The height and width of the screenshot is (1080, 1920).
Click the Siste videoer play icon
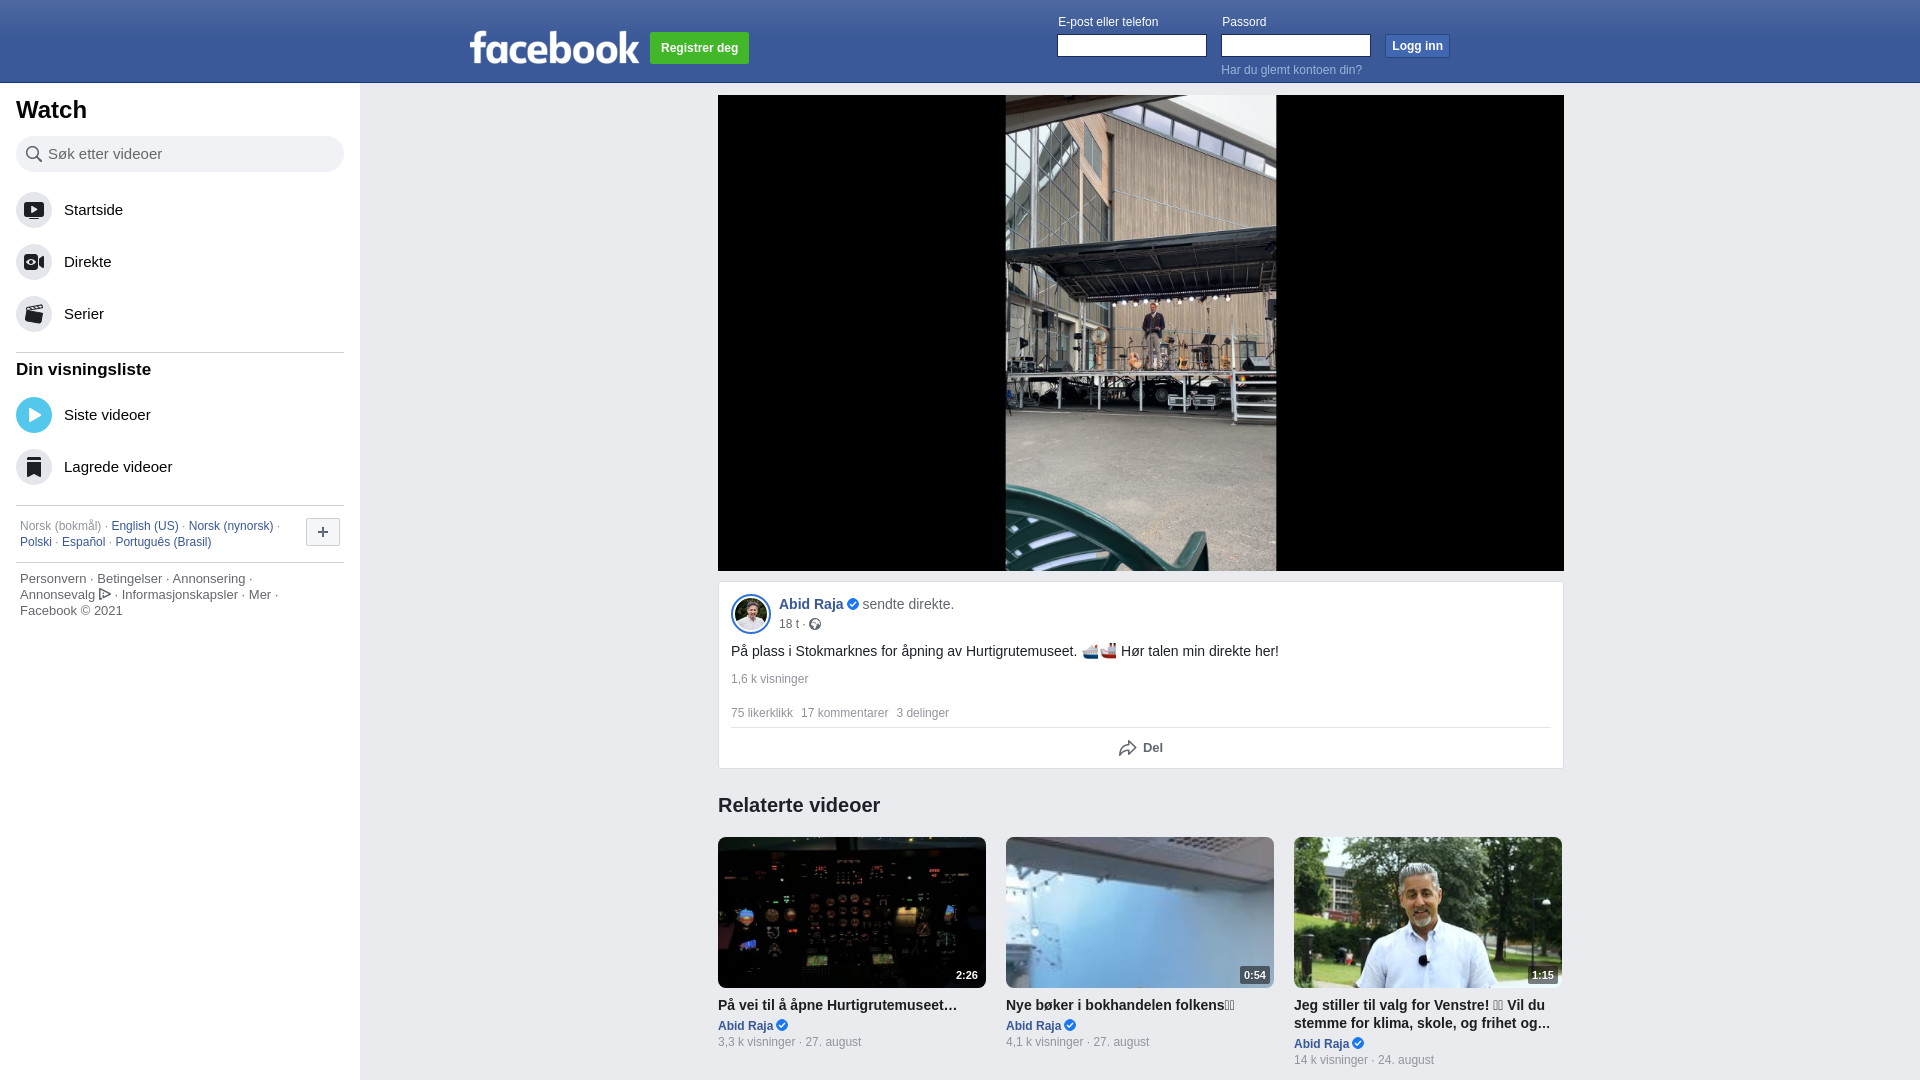click(34, 415)
